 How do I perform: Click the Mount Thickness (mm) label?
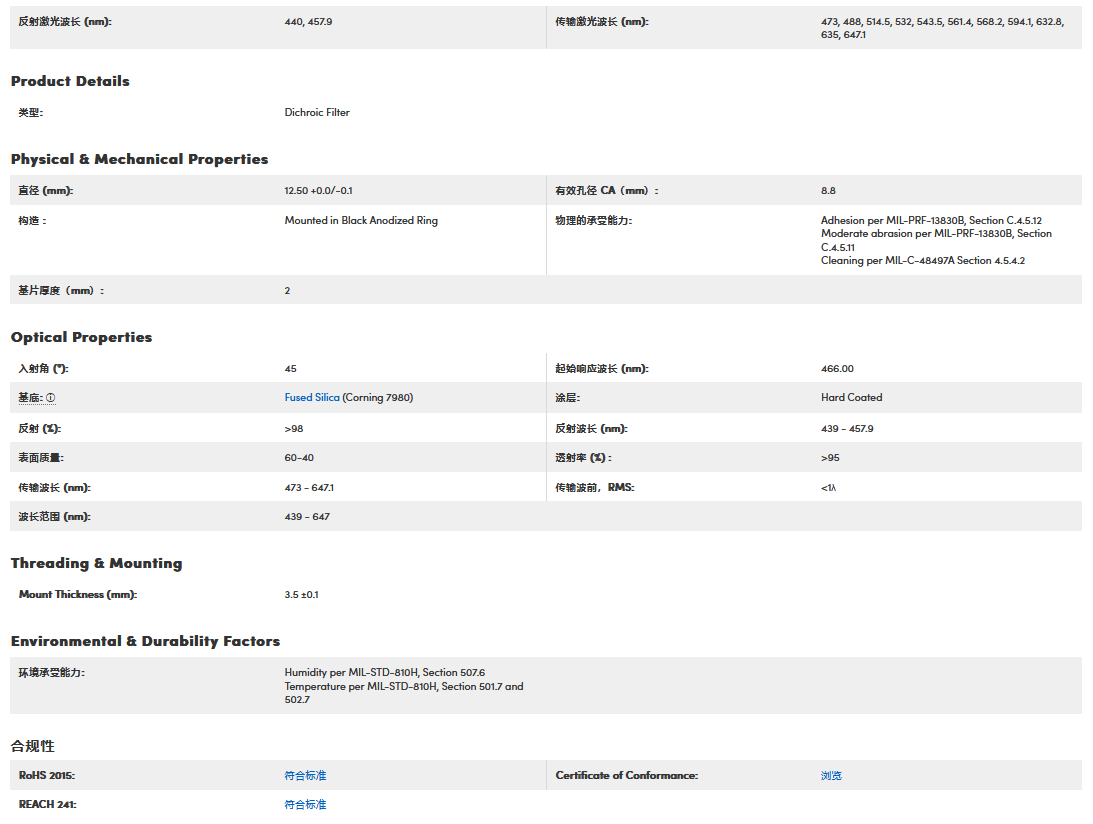pos(77,595)
